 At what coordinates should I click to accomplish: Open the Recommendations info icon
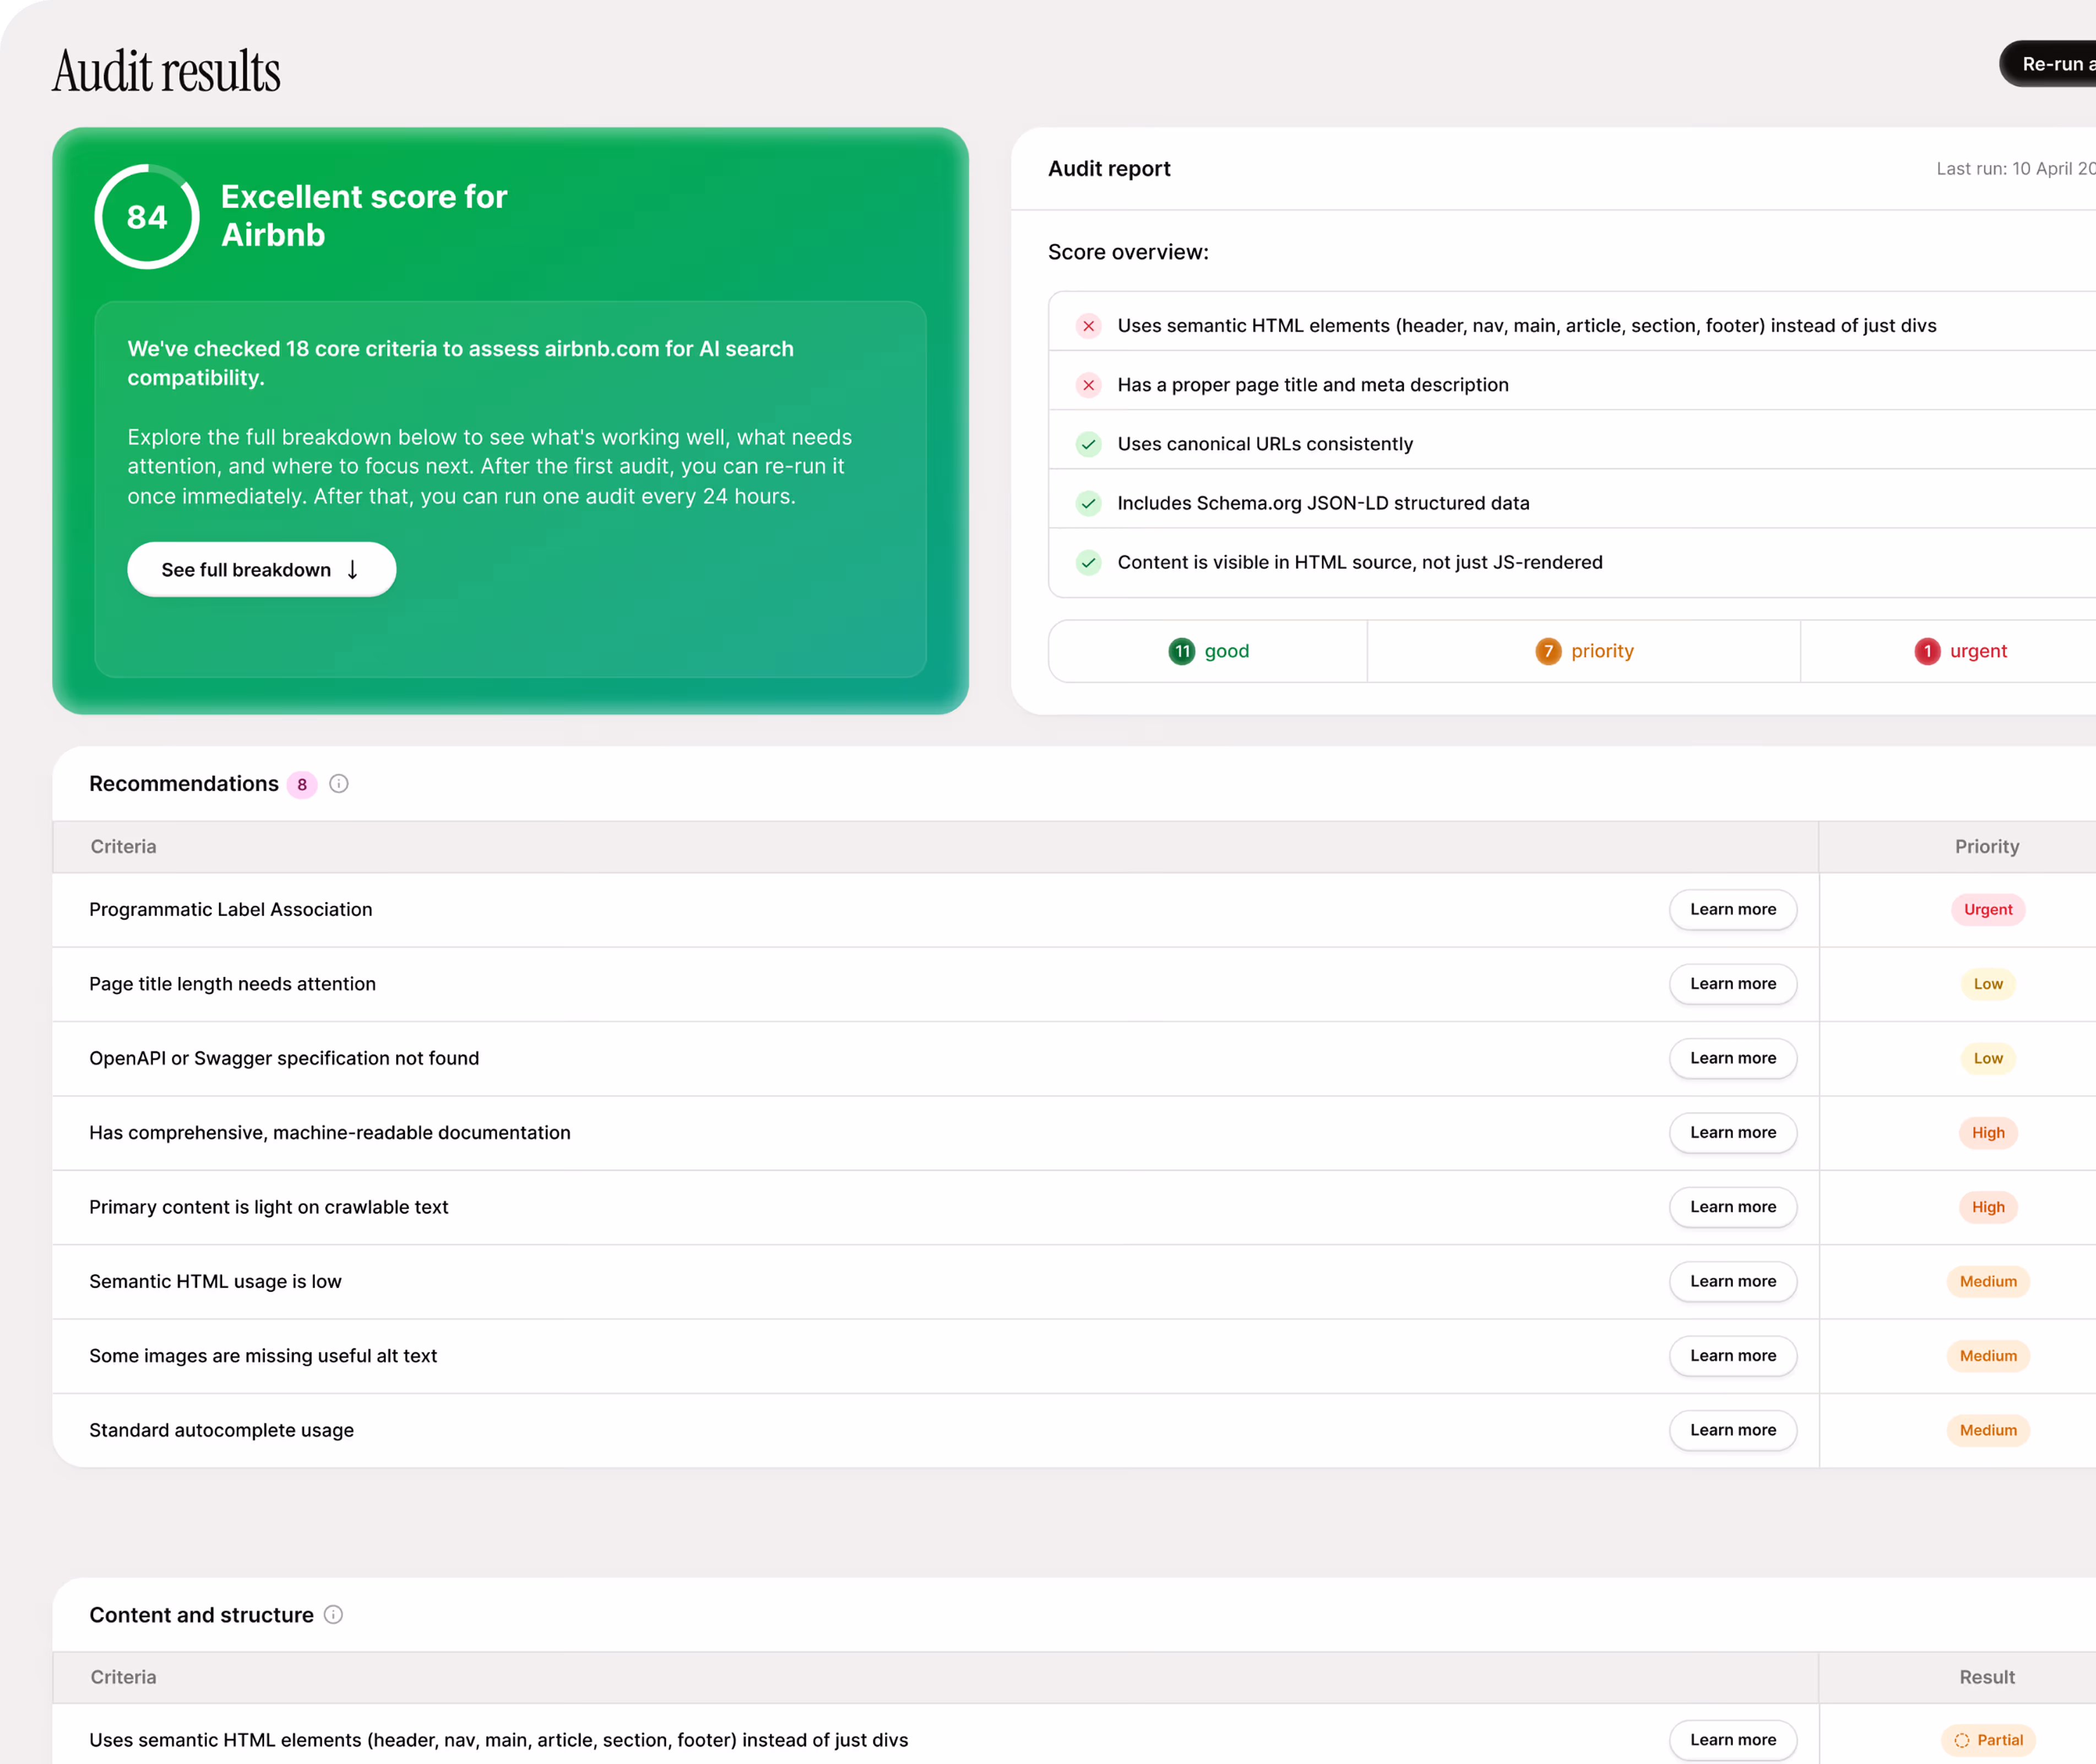click(x=339, y=784)
